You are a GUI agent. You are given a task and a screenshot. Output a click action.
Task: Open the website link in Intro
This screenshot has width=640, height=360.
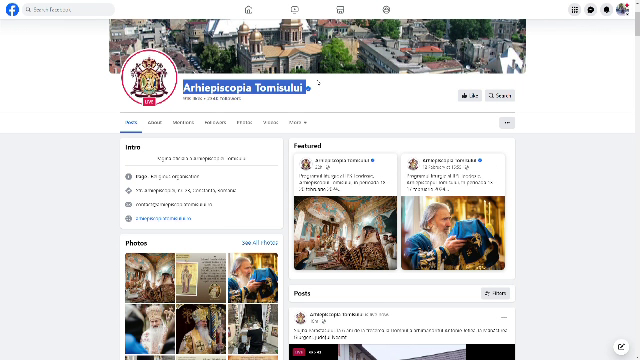(x=163, y=218)
